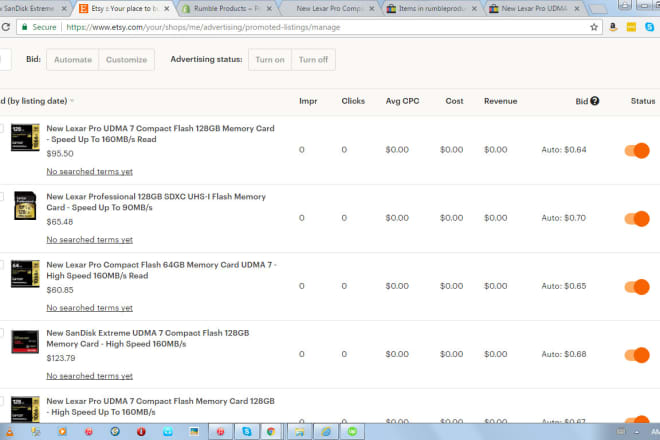660x440 pixels.
Task: Open the green LINE app in taskbar
Action: [x=352, y=432]
